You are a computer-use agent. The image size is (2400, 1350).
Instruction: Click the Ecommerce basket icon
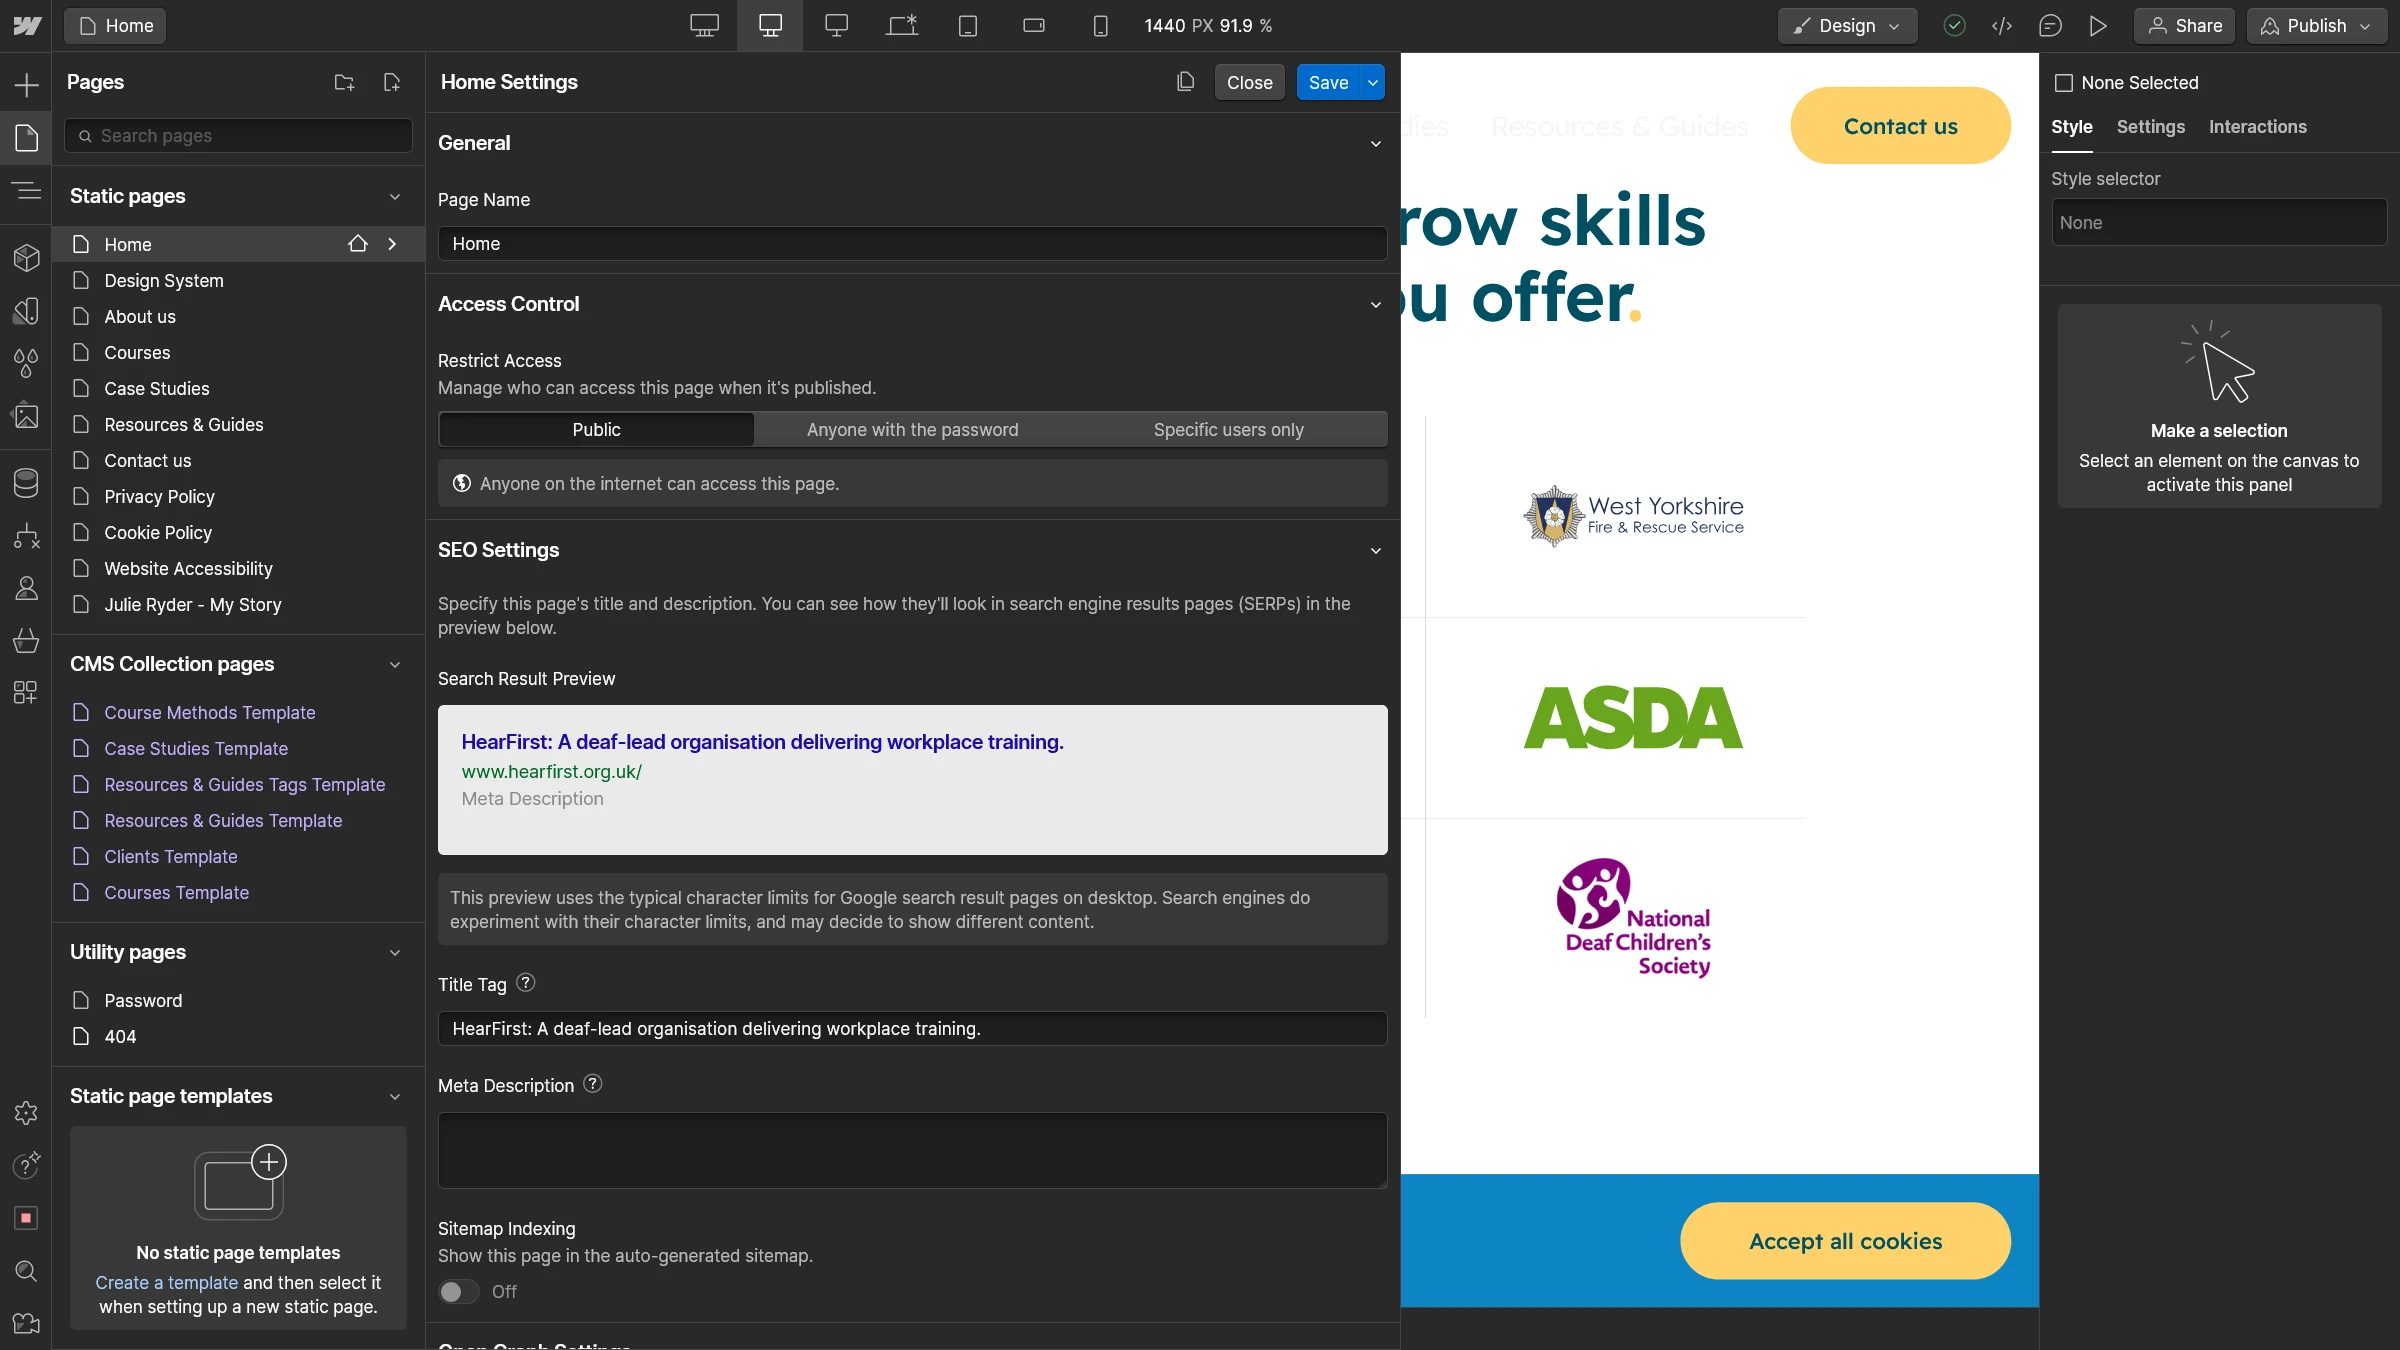tap(26, 640)
